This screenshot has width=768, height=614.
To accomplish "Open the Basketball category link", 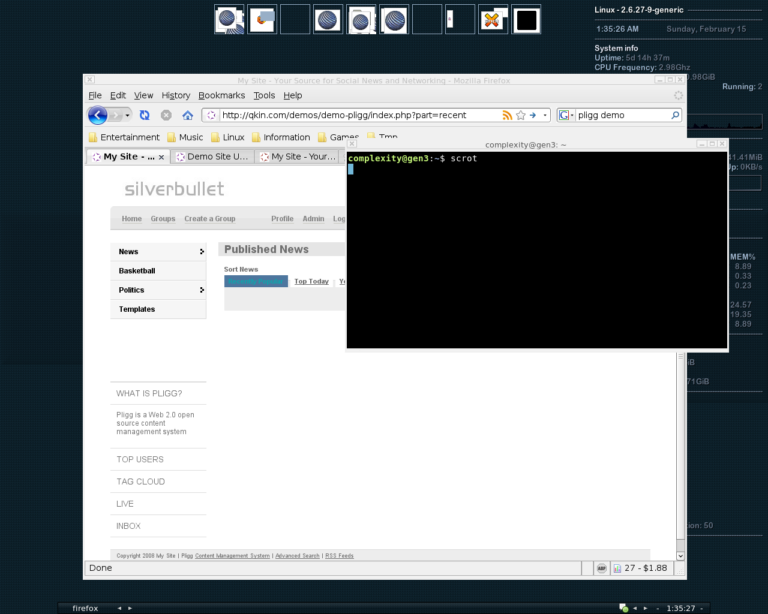I will 137,271.
